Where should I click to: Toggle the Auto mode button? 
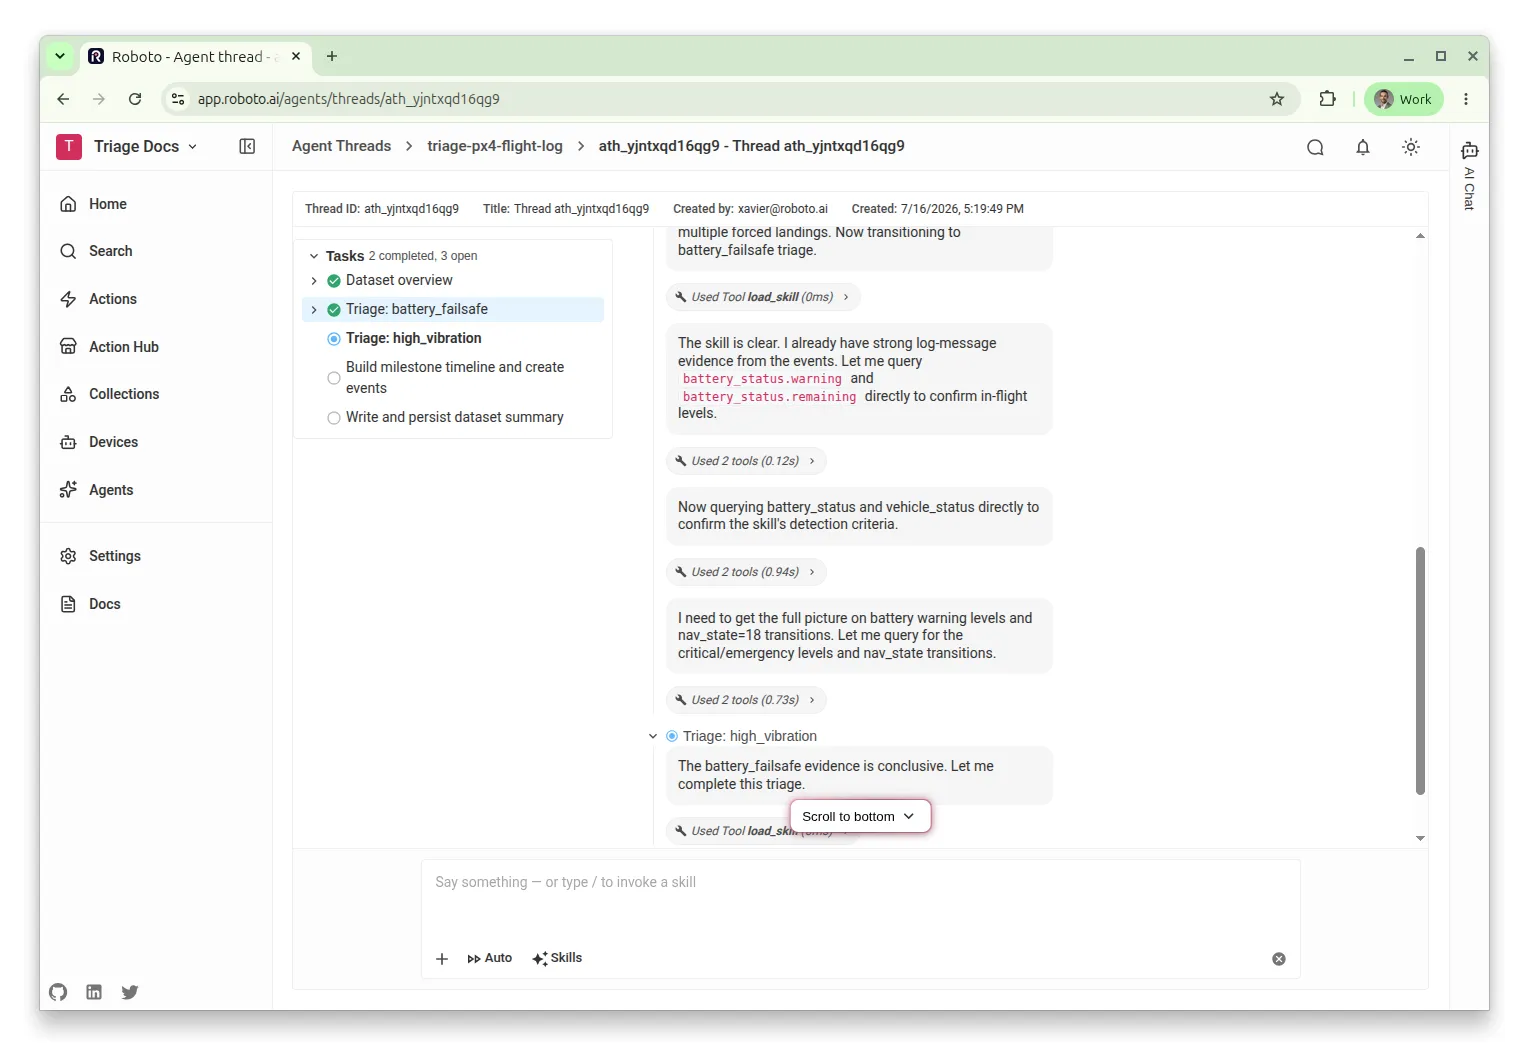click(490, 958)
